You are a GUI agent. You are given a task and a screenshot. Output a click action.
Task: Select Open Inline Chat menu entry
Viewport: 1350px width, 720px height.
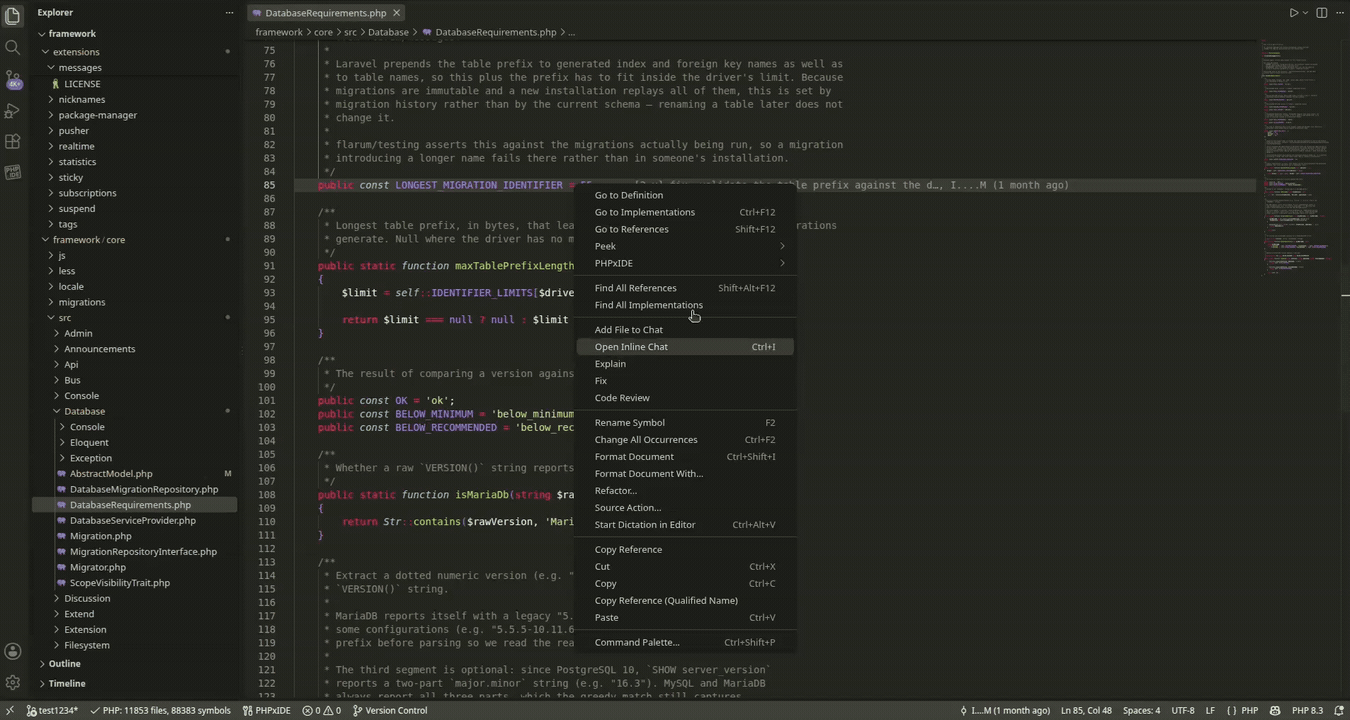686,347
